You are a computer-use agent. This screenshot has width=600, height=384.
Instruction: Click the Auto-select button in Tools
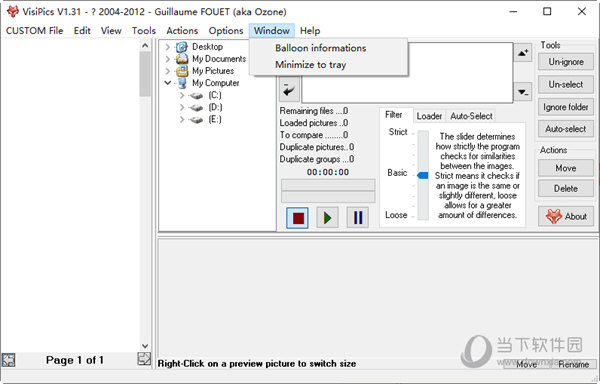566,129
